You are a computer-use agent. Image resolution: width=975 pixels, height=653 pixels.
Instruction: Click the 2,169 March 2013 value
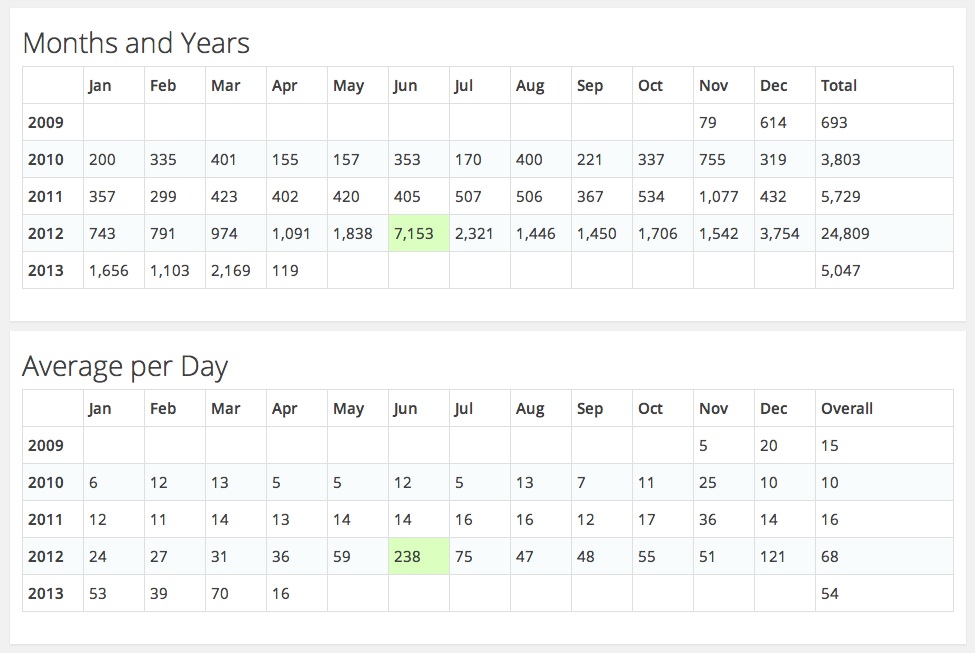(231, 271)
